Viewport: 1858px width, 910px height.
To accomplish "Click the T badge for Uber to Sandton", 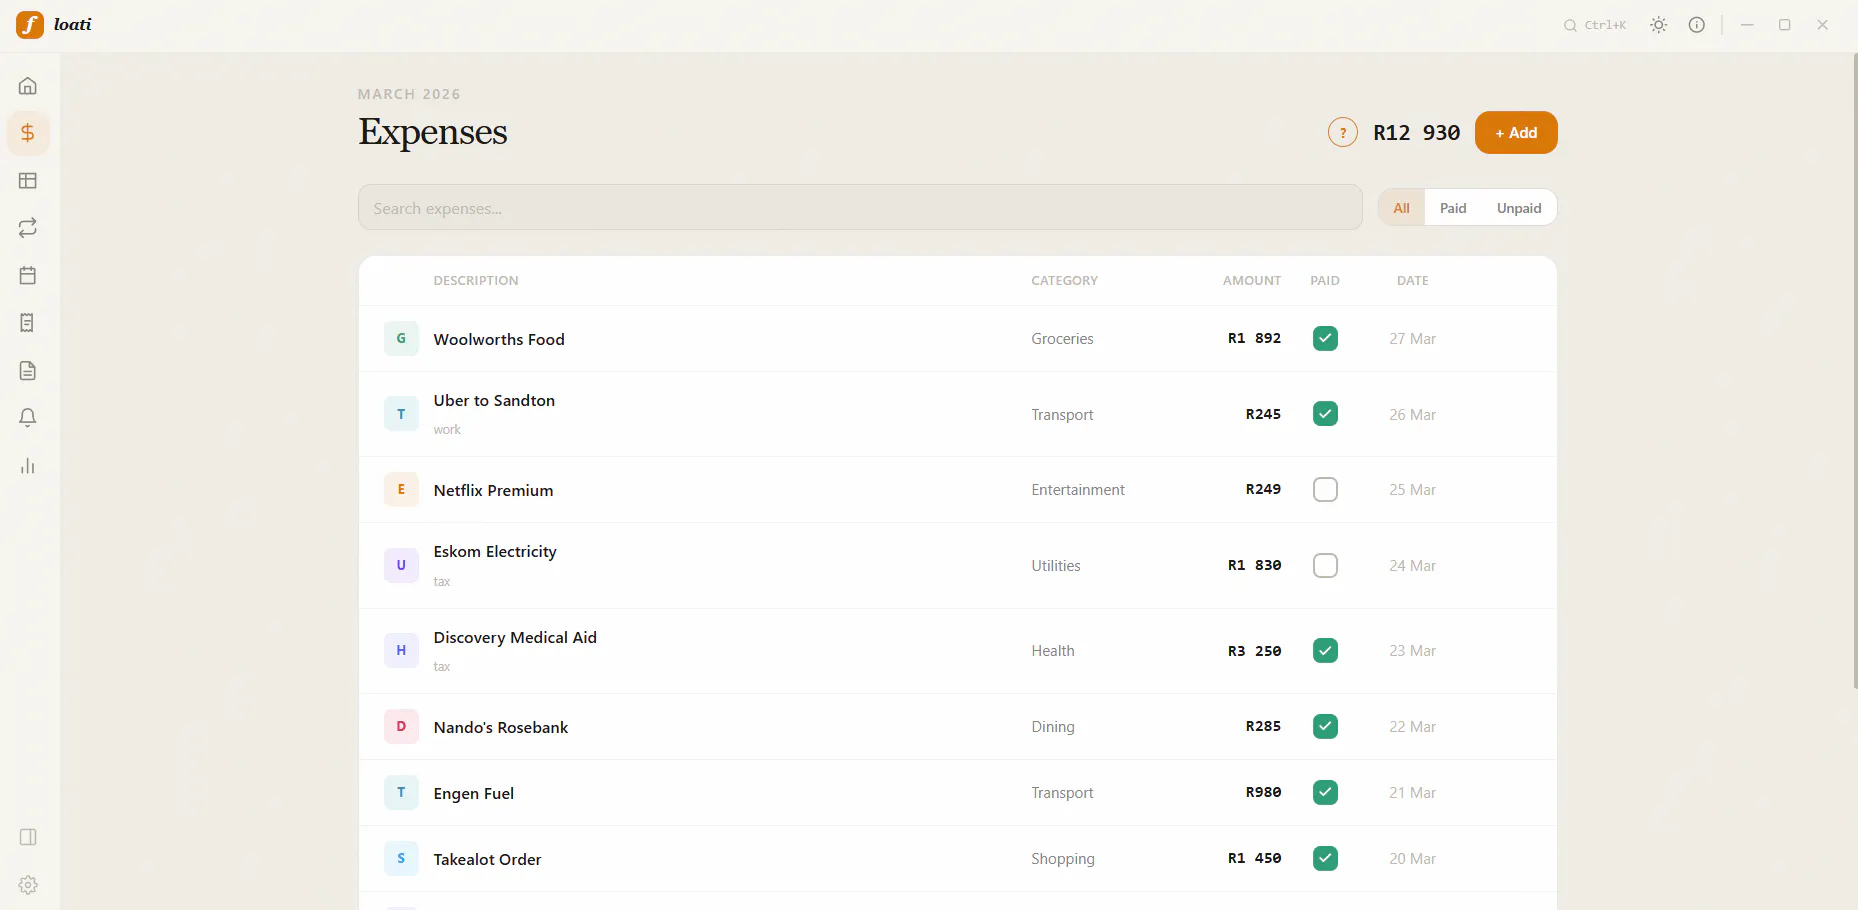I will [401, 414].
